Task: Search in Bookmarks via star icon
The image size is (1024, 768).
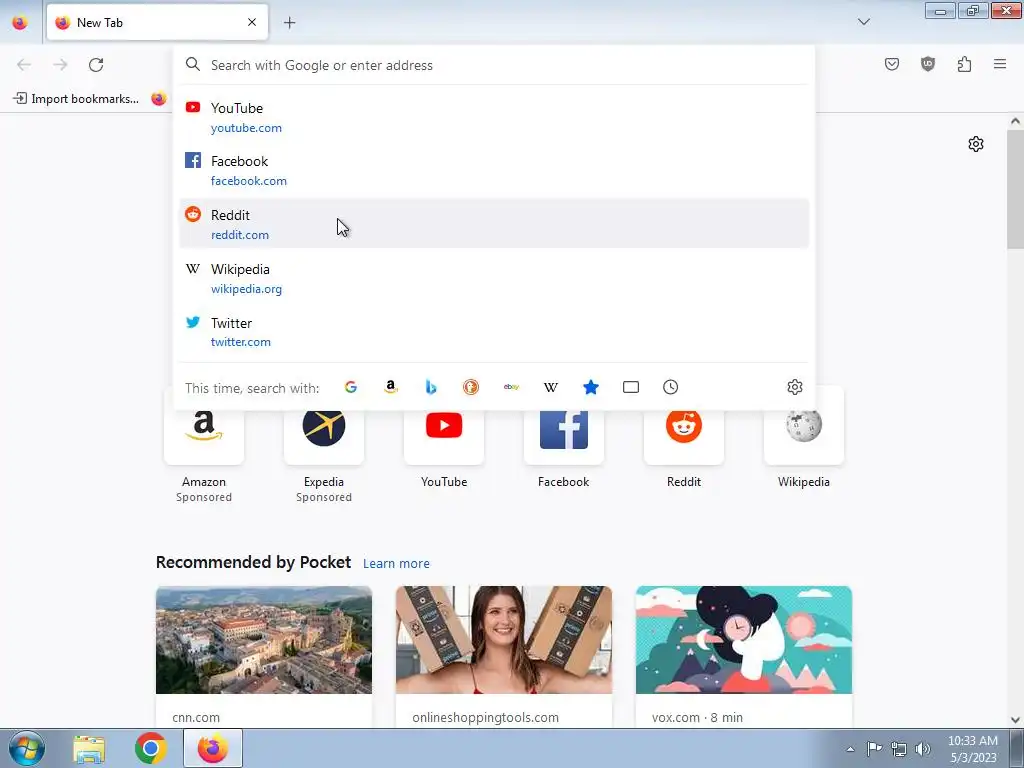Action: point(590,387)
